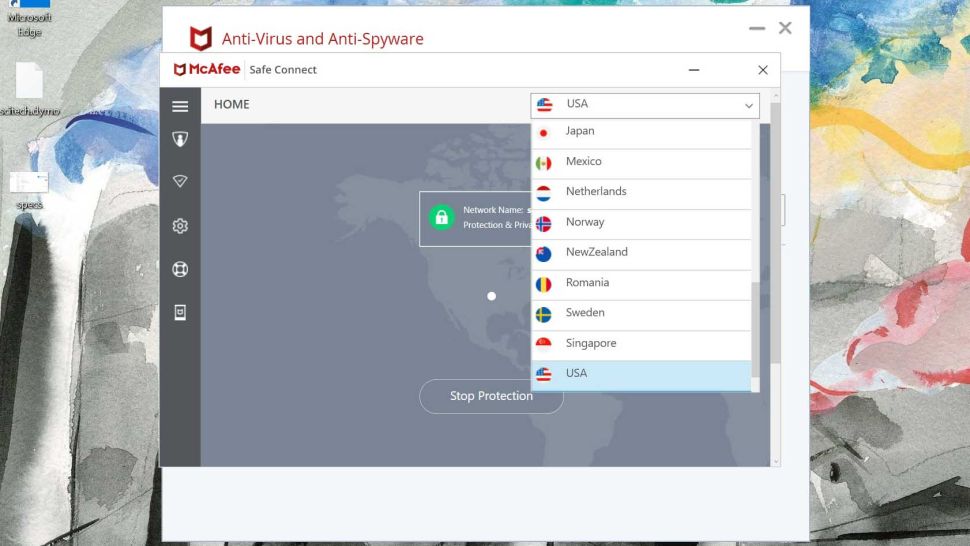This screenshot has width=970, height=546.
Task: Choose NewZealand from the country list
Action: [x=642, y=253]
